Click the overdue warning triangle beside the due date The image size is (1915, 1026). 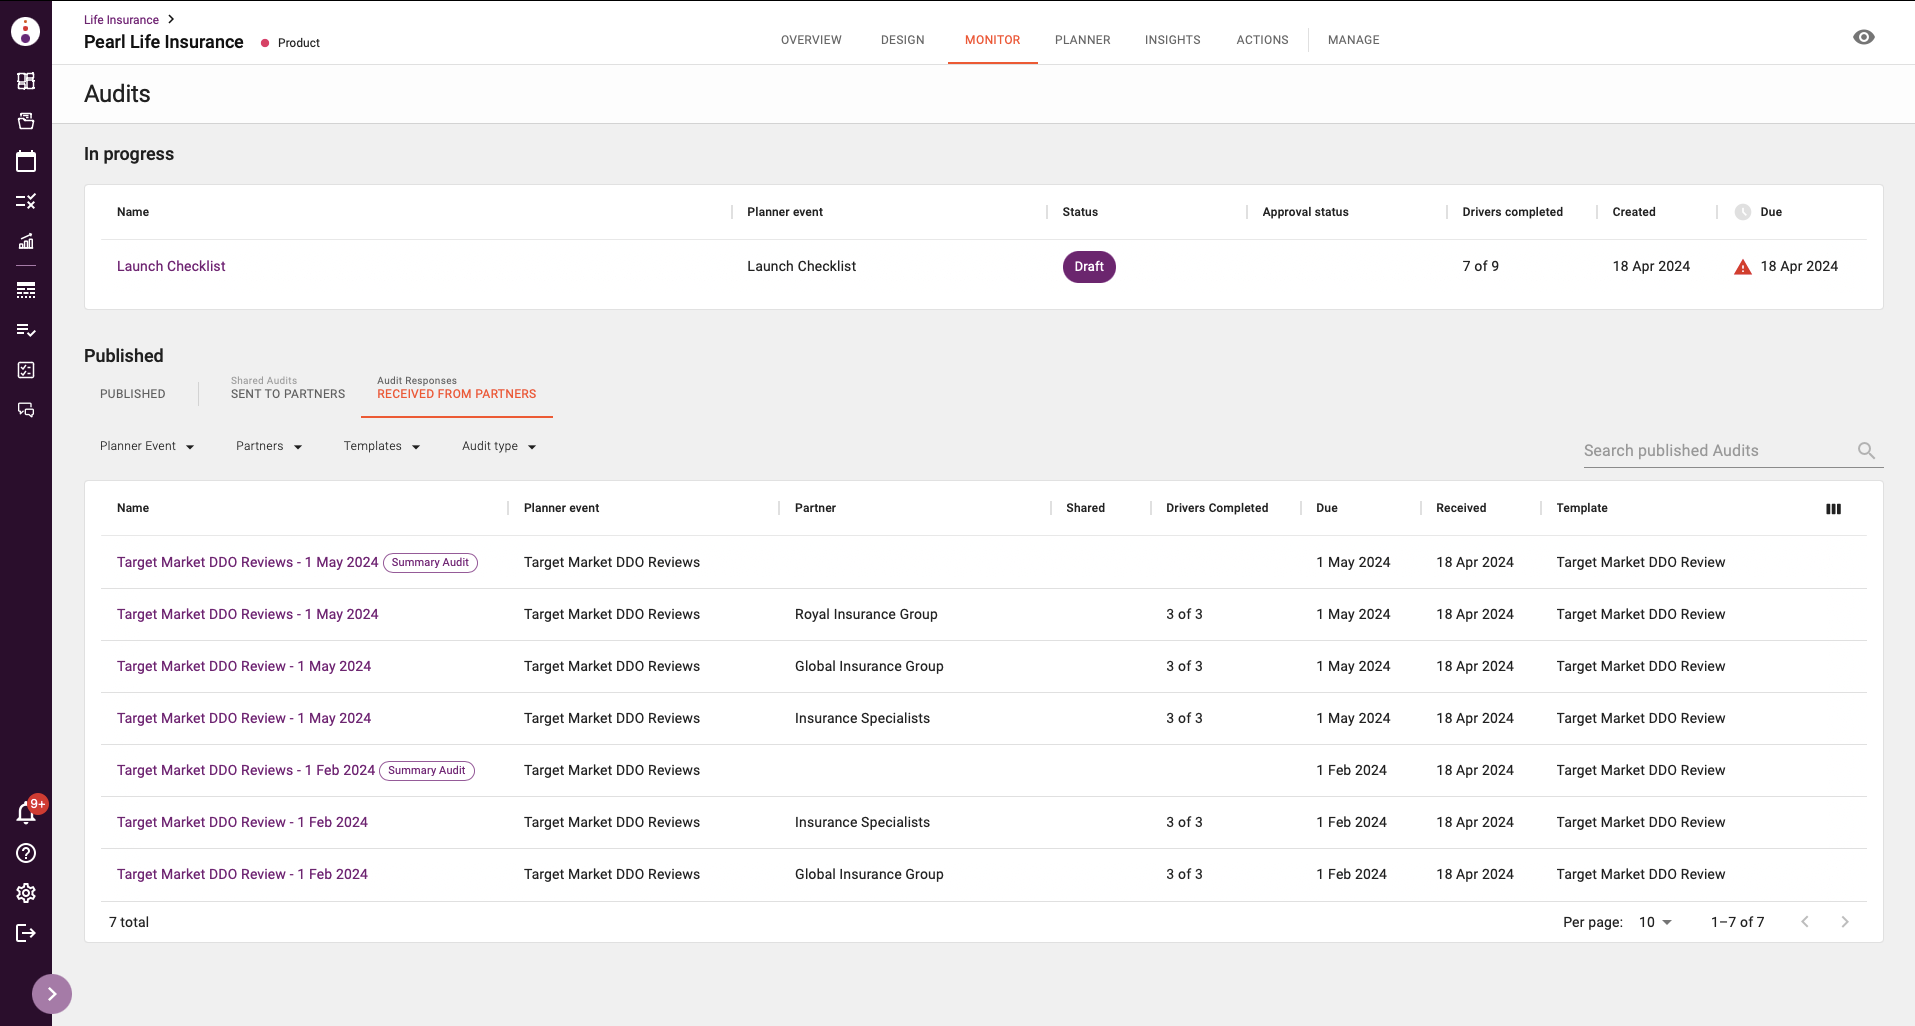pos(1743,267)
